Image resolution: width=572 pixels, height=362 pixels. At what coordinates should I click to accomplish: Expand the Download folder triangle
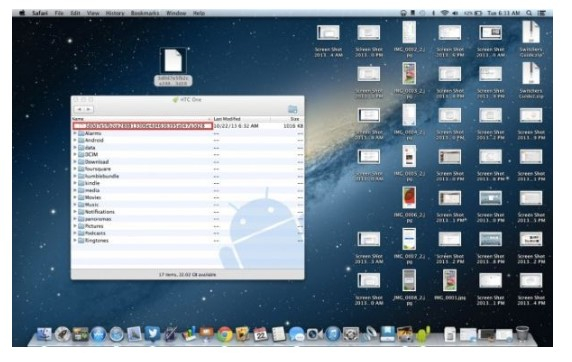coord(75,162)
